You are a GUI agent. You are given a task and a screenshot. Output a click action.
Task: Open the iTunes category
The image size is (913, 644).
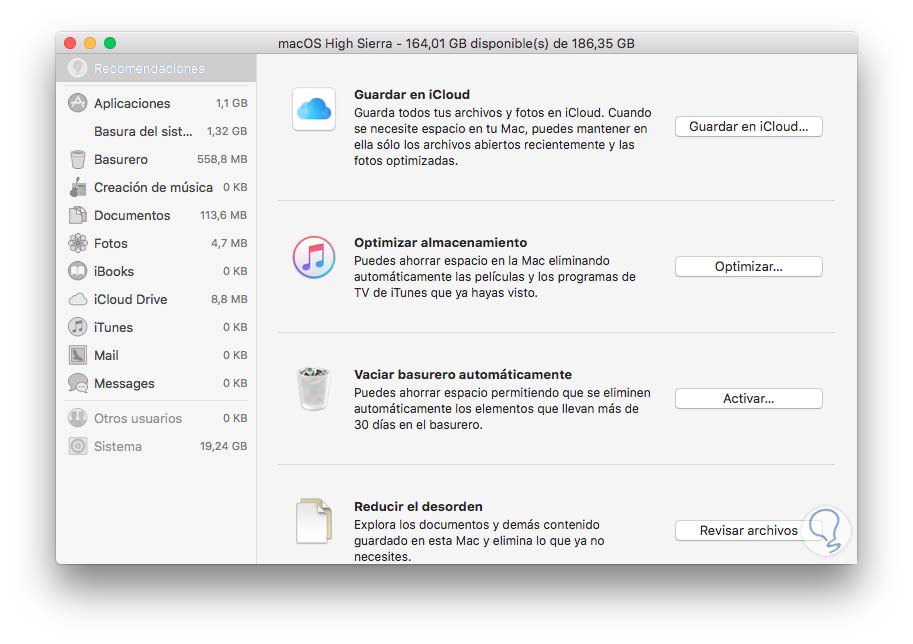[x=156, y=327]
